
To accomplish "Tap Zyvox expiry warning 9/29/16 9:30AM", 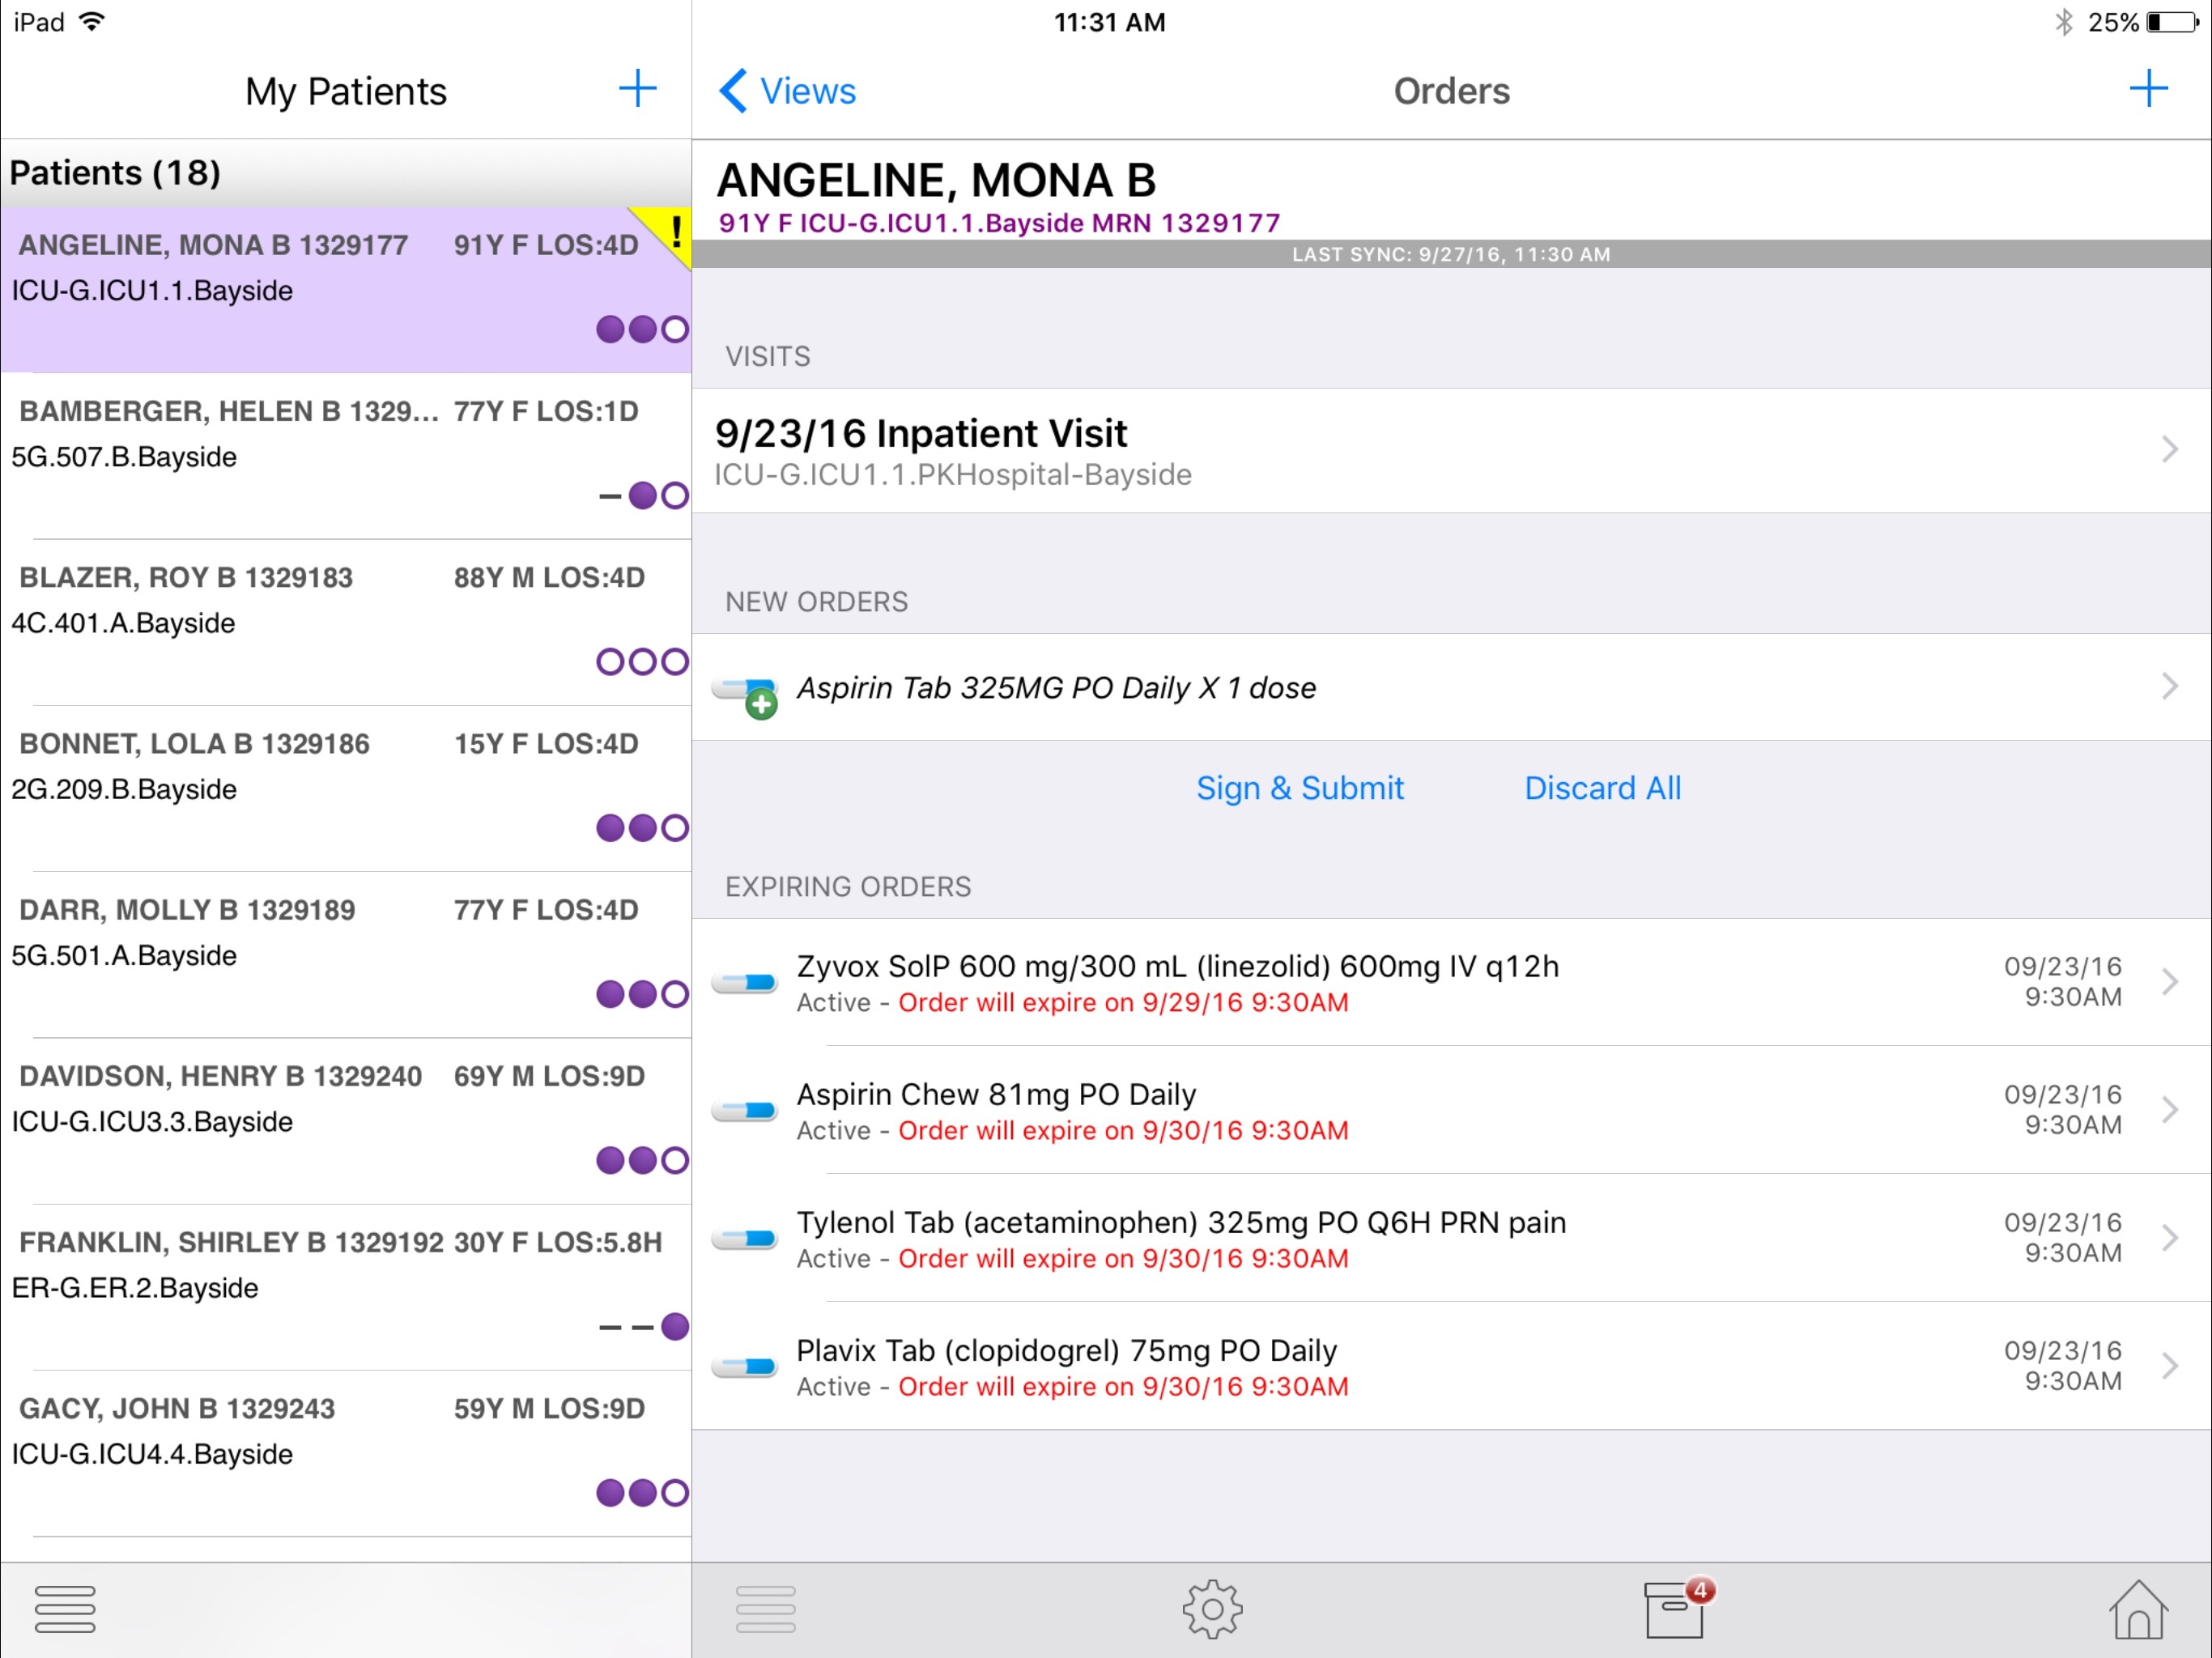I will click(x=1123, y=1002).
